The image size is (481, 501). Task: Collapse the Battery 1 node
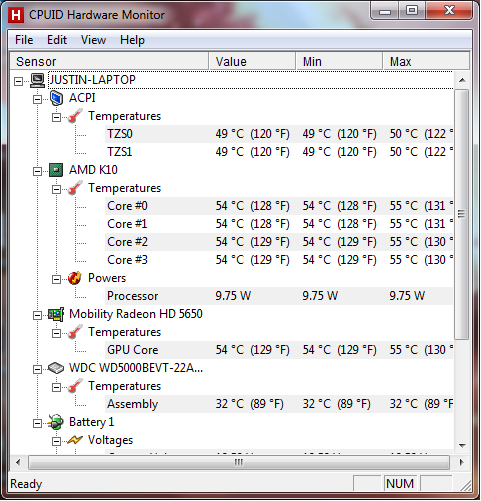pyautogui.click(x=37, y=423)
